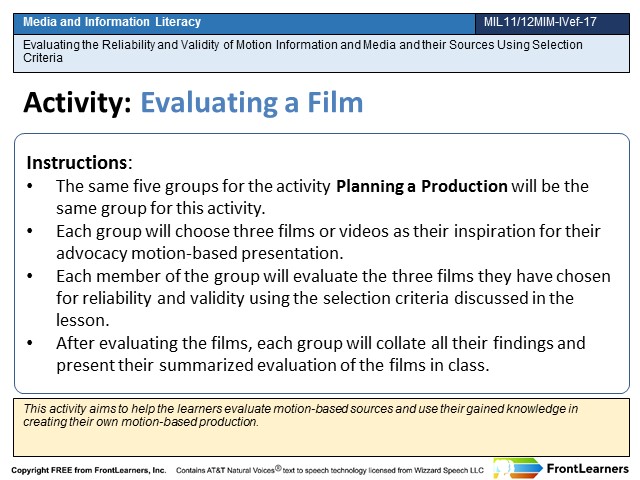Click the FrontLearners brand name text
Viewport: 640px width, 480px height.
(x=587, y=469)
